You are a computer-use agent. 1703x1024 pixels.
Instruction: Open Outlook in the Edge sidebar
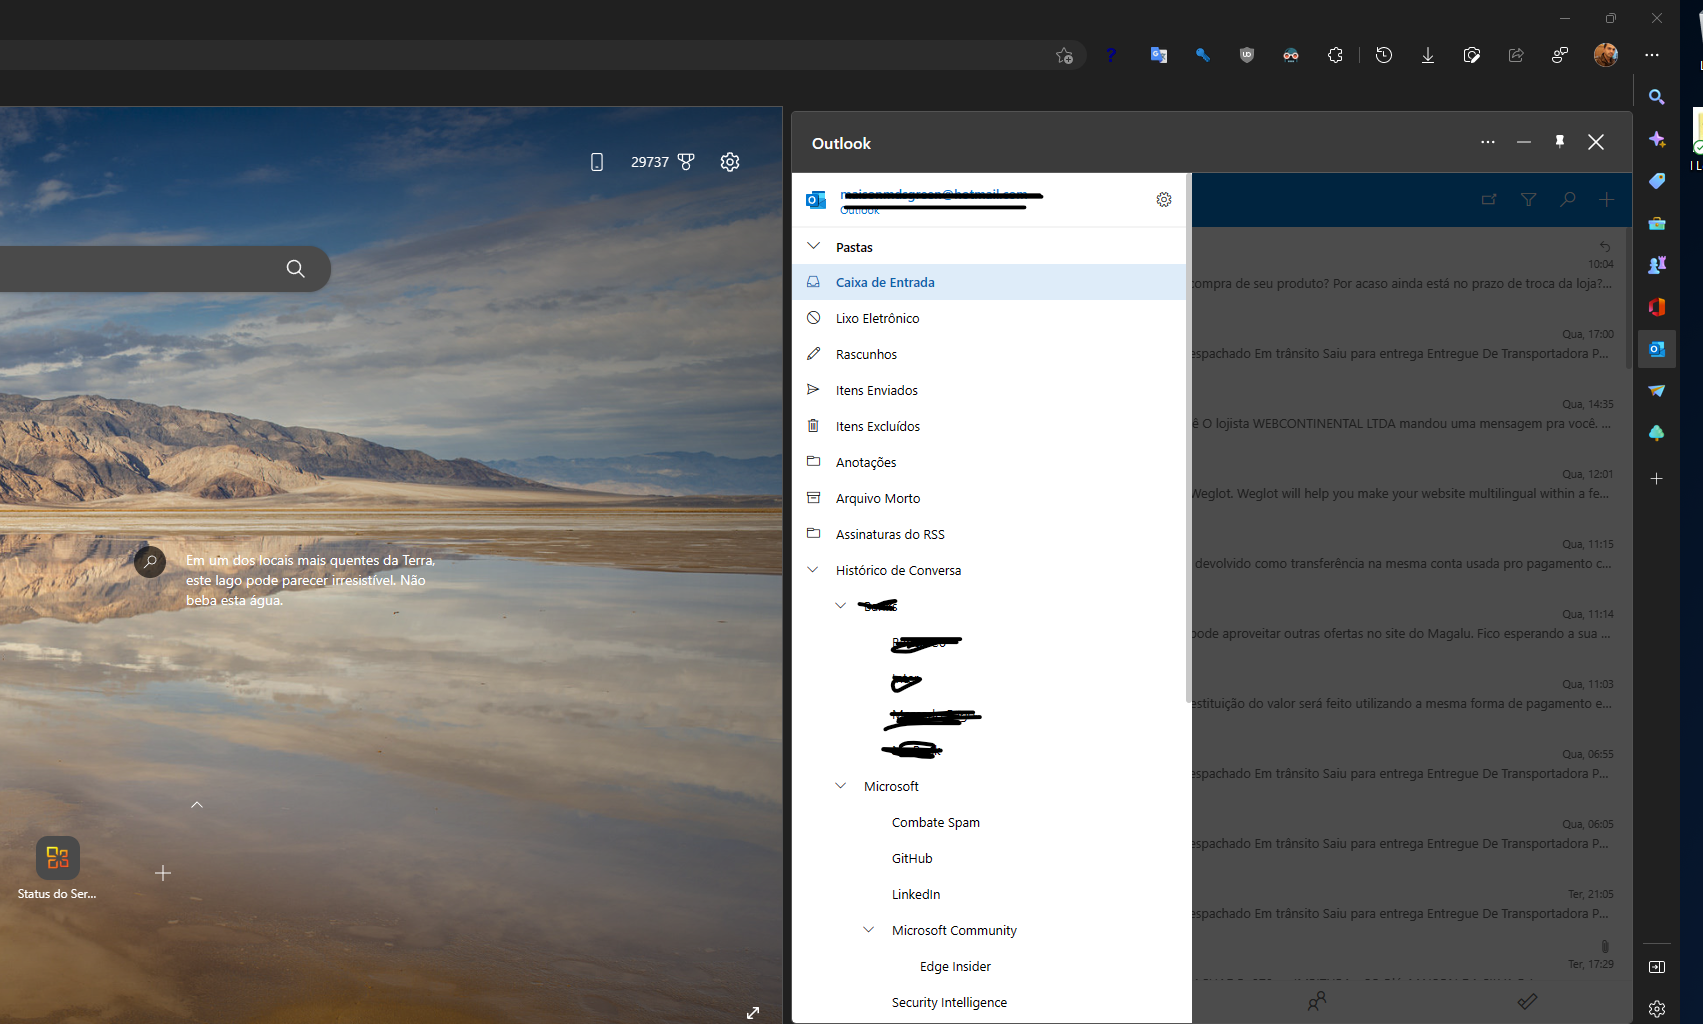[x=1656, y=349]
